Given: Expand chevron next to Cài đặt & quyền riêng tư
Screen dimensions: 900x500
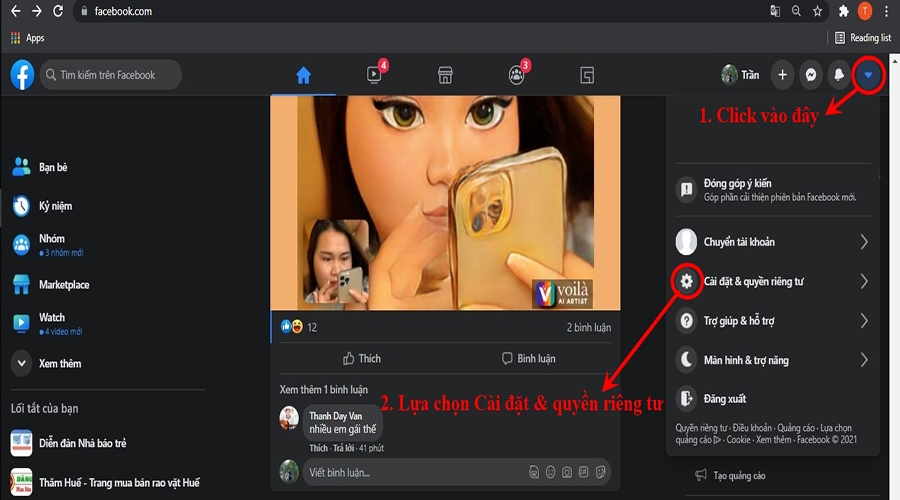Looking at the screenshot, I should coord(864,281).
